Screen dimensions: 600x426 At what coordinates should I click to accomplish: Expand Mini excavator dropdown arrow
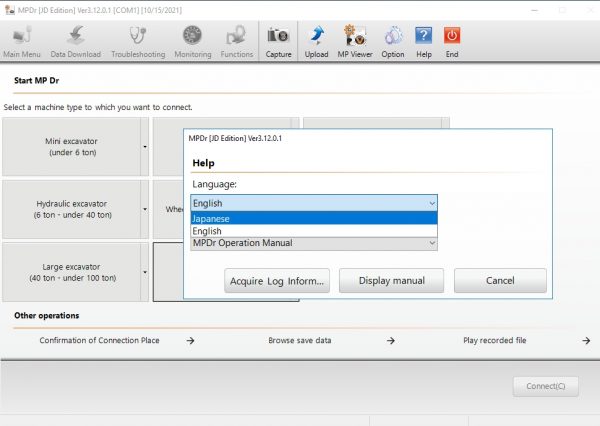click(145, 147)
